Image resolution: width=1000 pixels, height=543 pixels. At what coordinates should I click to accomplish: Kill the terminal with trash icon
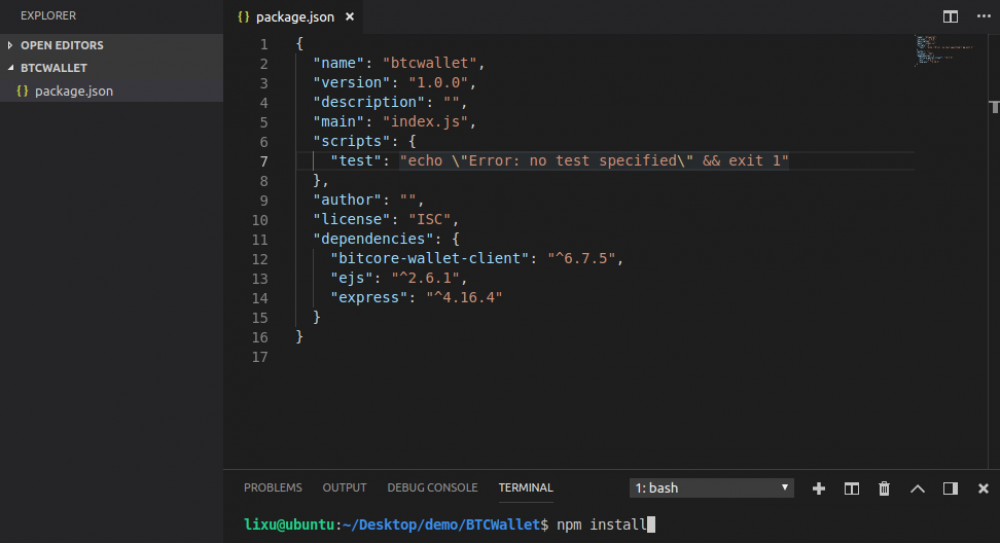(884, 489)
